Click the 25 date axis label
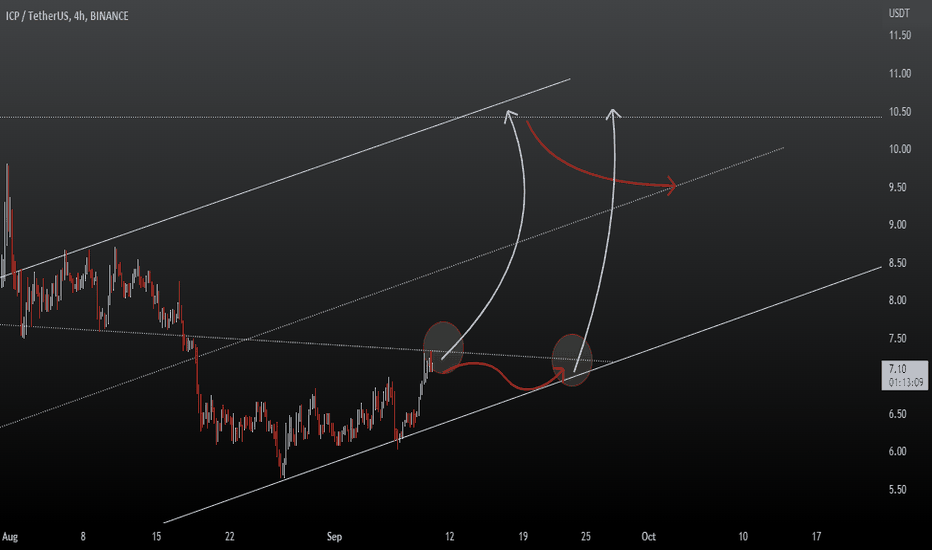 [x=585, y=536]
